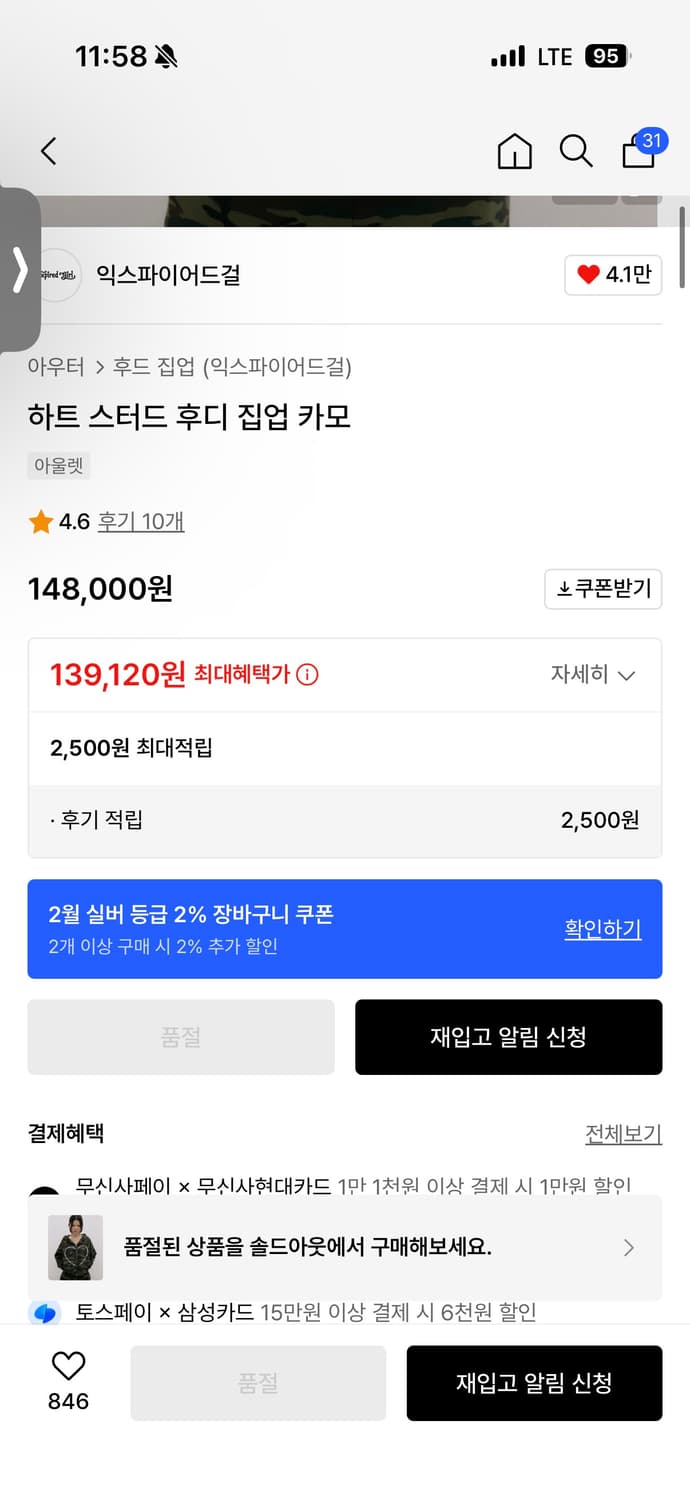Request restock alert with 재입고 알림 신청
This screenshot has width=690, height=1500.
(x=508, y=1037)
